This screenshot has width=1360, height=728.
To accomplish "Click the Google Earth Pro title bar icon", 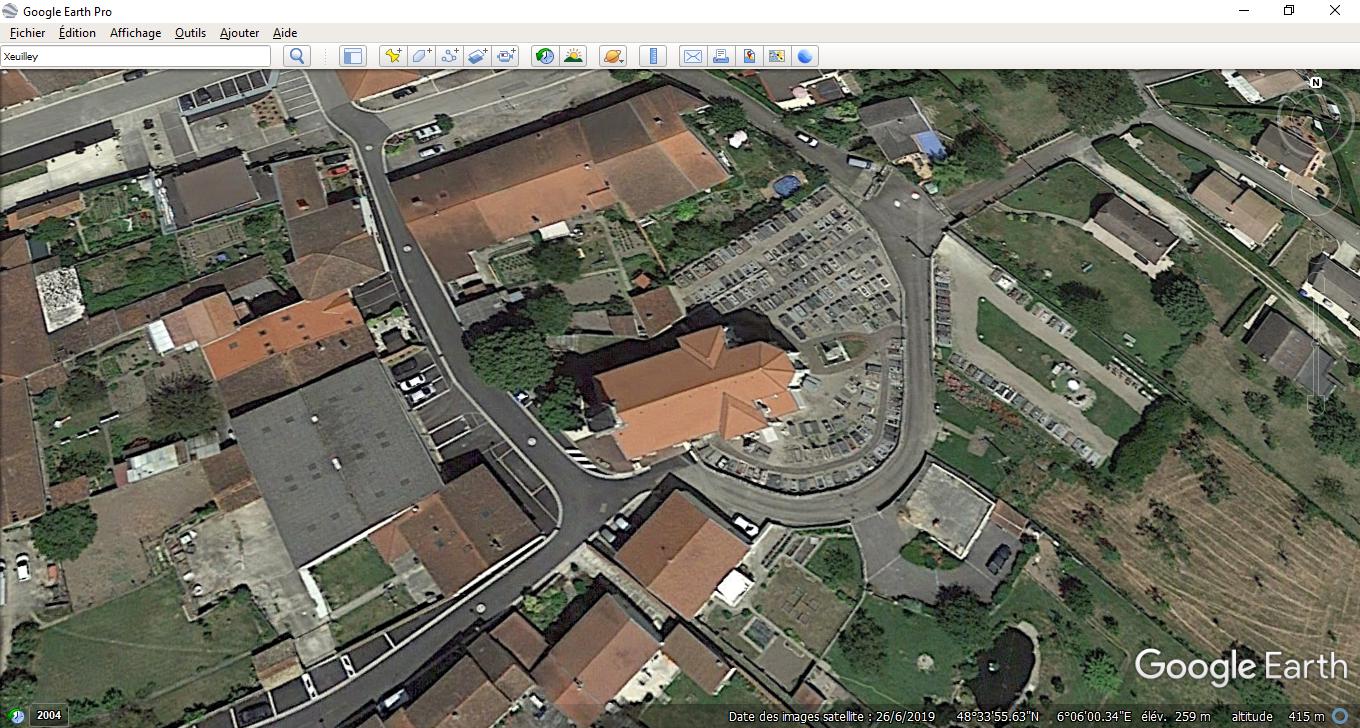I will tap(10, 11).
